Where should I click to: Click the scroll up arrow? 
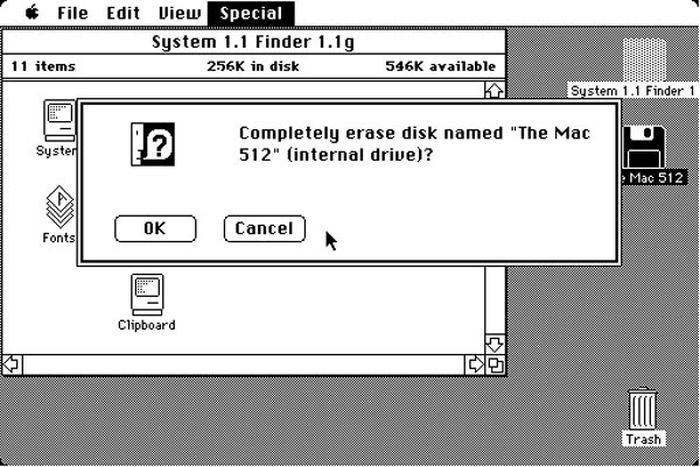(x=494, y=90)
